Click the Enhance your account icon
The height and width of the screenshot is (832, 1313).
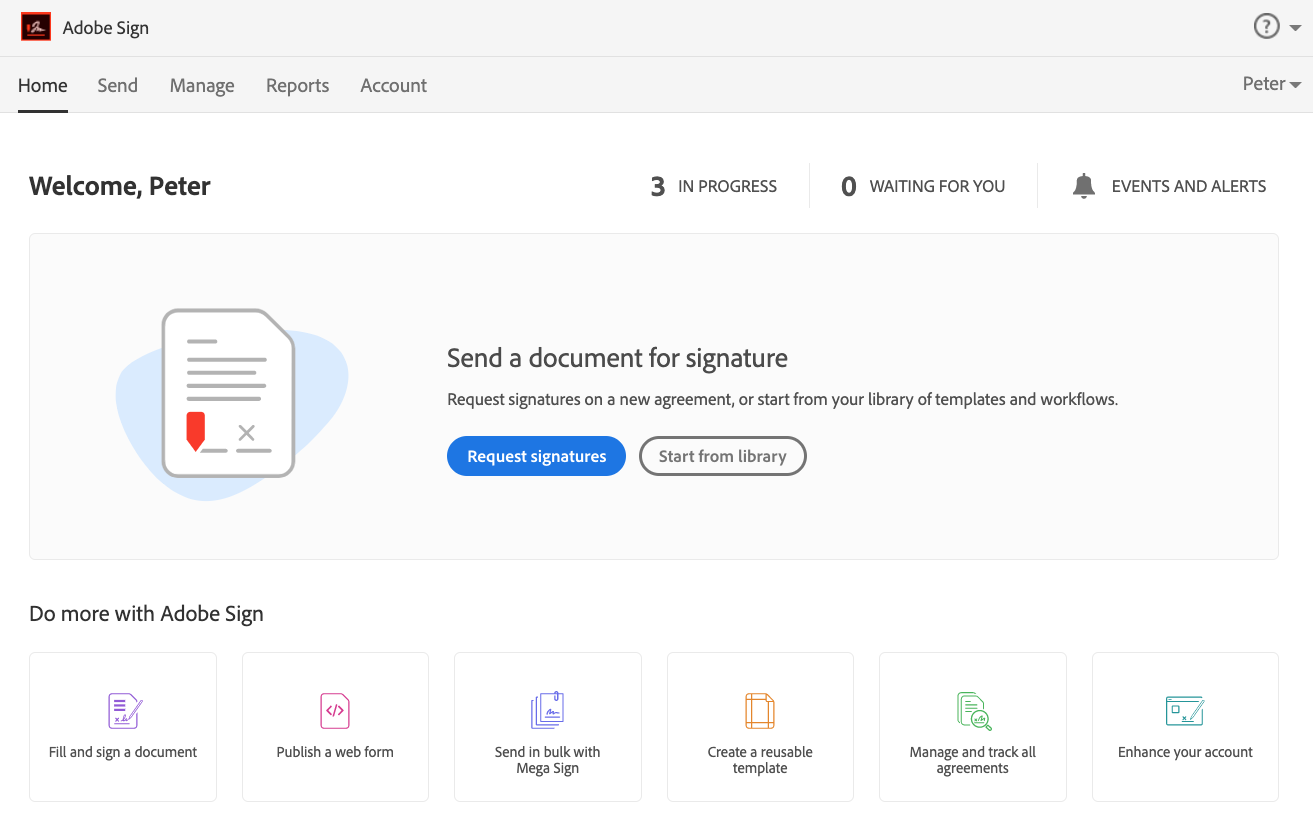pos(1185,711)
